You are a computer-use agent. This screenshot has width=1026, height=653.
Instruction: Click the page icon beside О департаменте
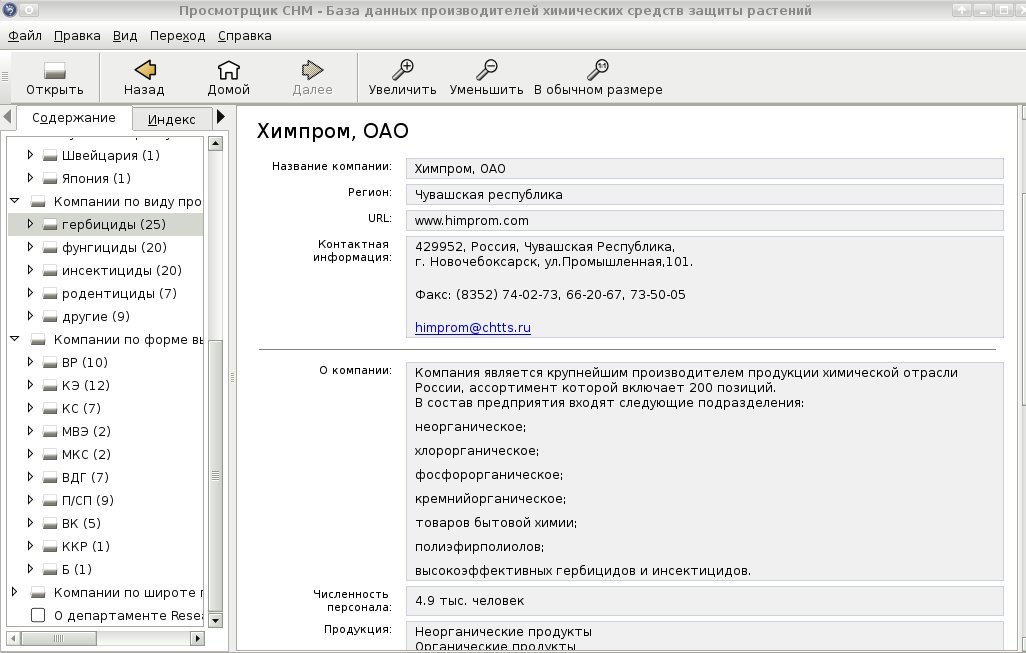38,615
